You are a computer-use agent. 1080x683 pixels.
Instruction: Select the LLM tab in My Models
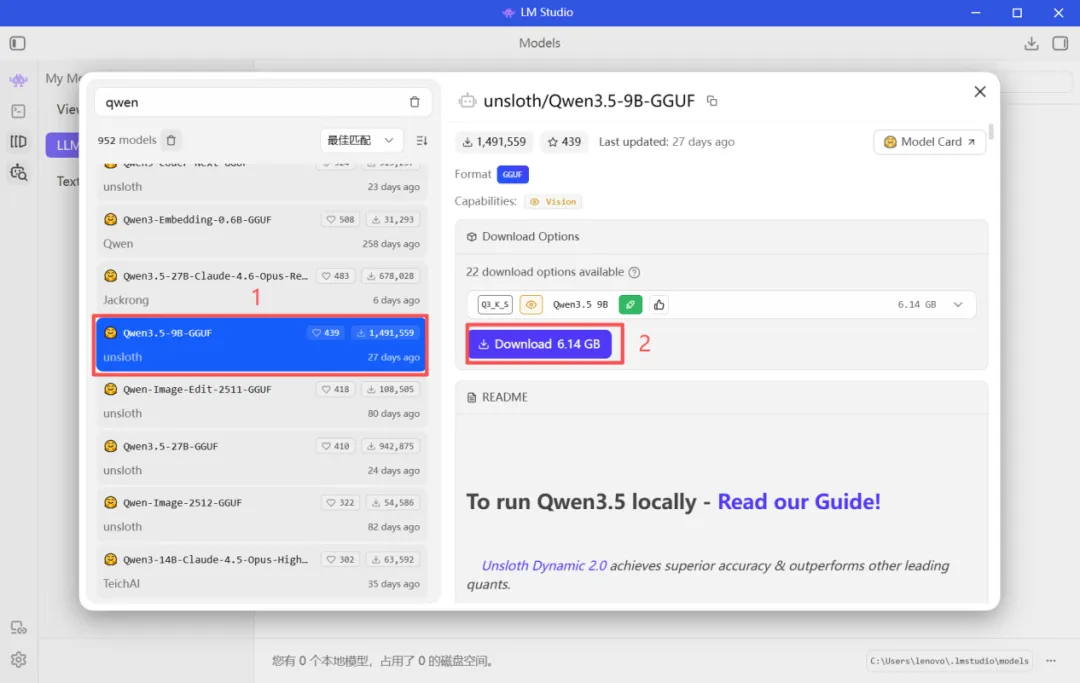coord(64,145)
